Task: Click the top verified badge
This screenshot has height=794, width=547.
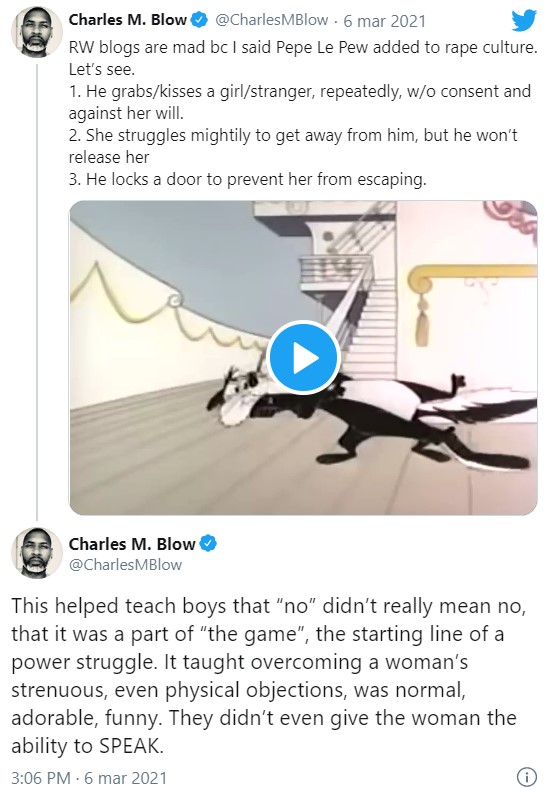Action: (x=199, y=20)
